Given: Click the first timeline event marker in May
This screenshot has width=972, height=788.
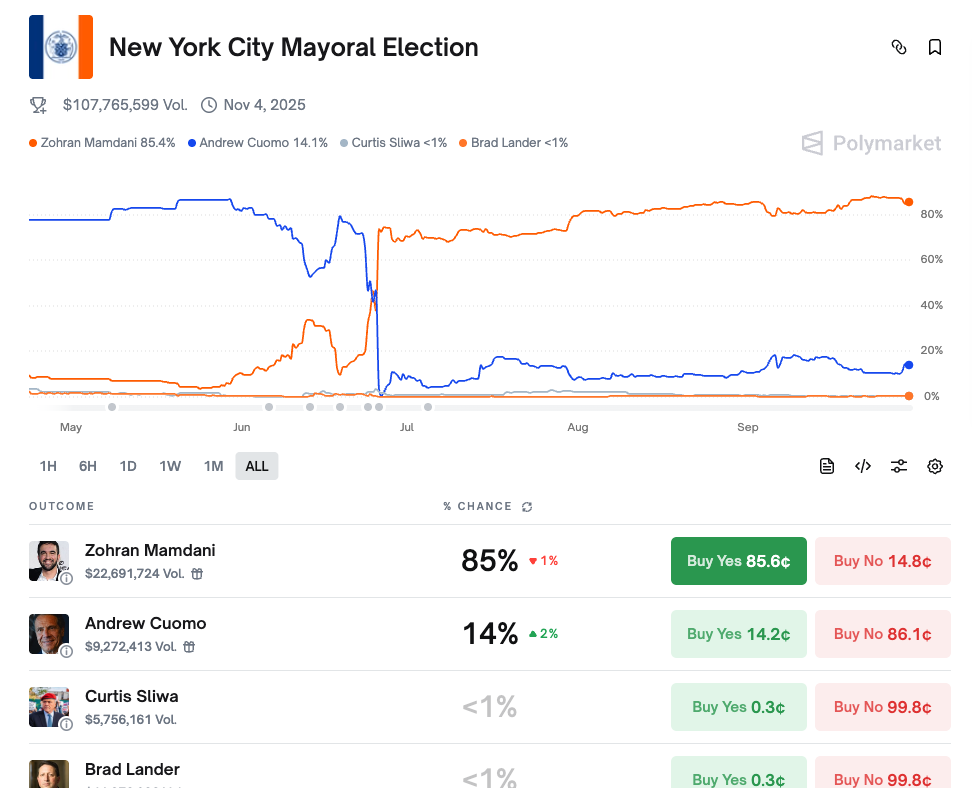Looking at the screenshot, I should [x=112, y=407].
